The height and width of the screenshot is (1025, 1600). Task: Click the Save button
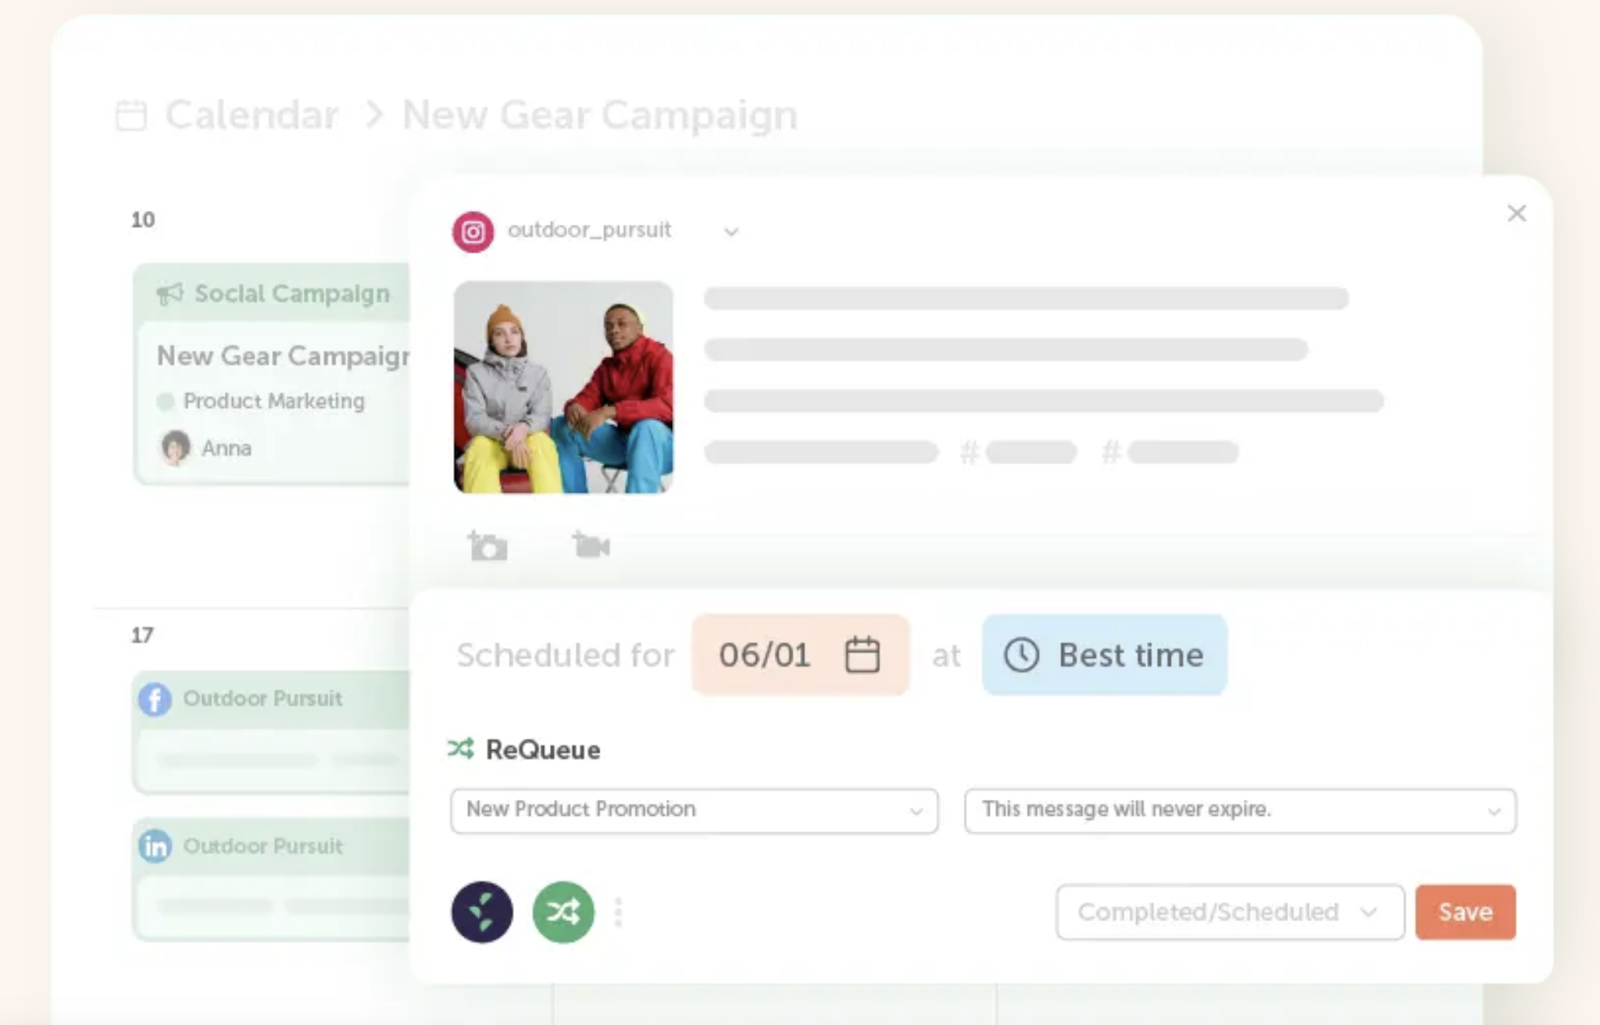[1465, 911]
